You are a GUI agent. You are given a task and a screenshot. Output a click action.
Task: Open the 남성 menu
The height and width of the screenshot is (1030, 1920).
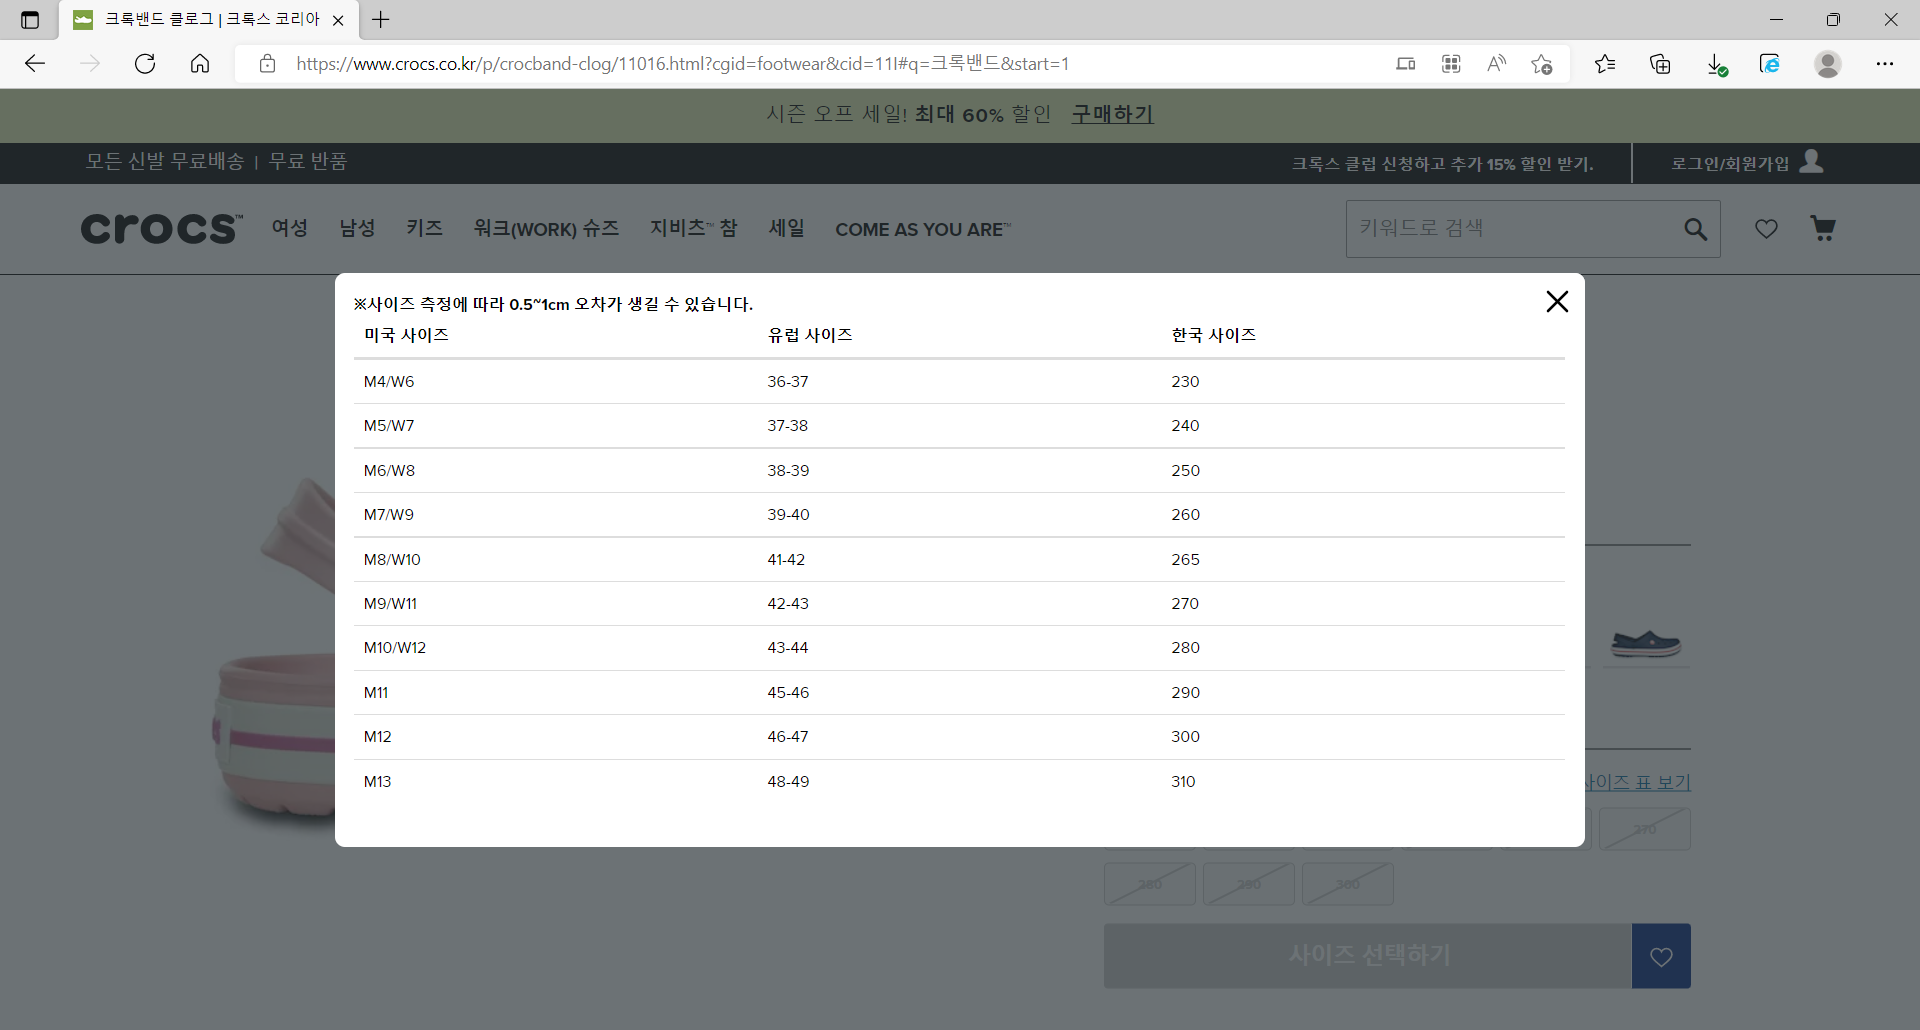[x=357, y=228]
